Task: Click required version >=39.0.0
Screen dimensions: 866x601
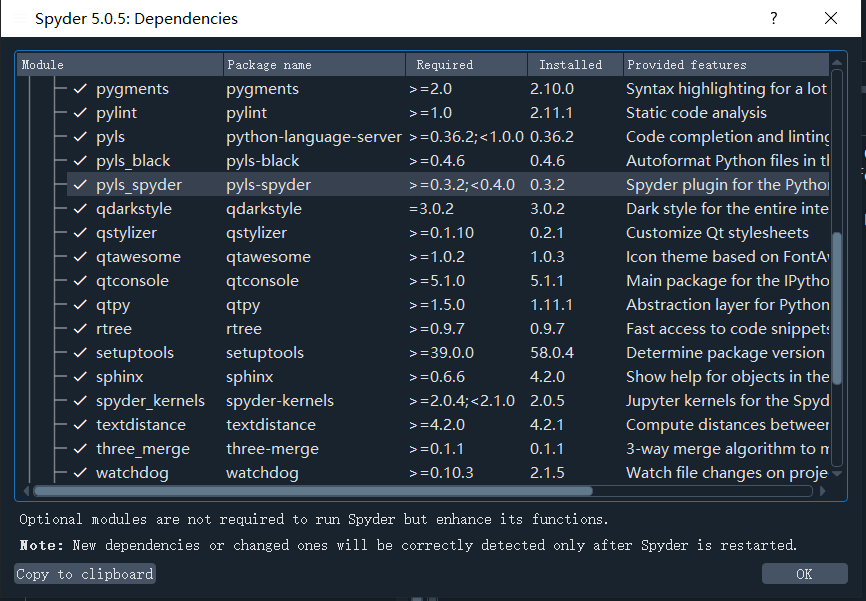Action: 441,352
